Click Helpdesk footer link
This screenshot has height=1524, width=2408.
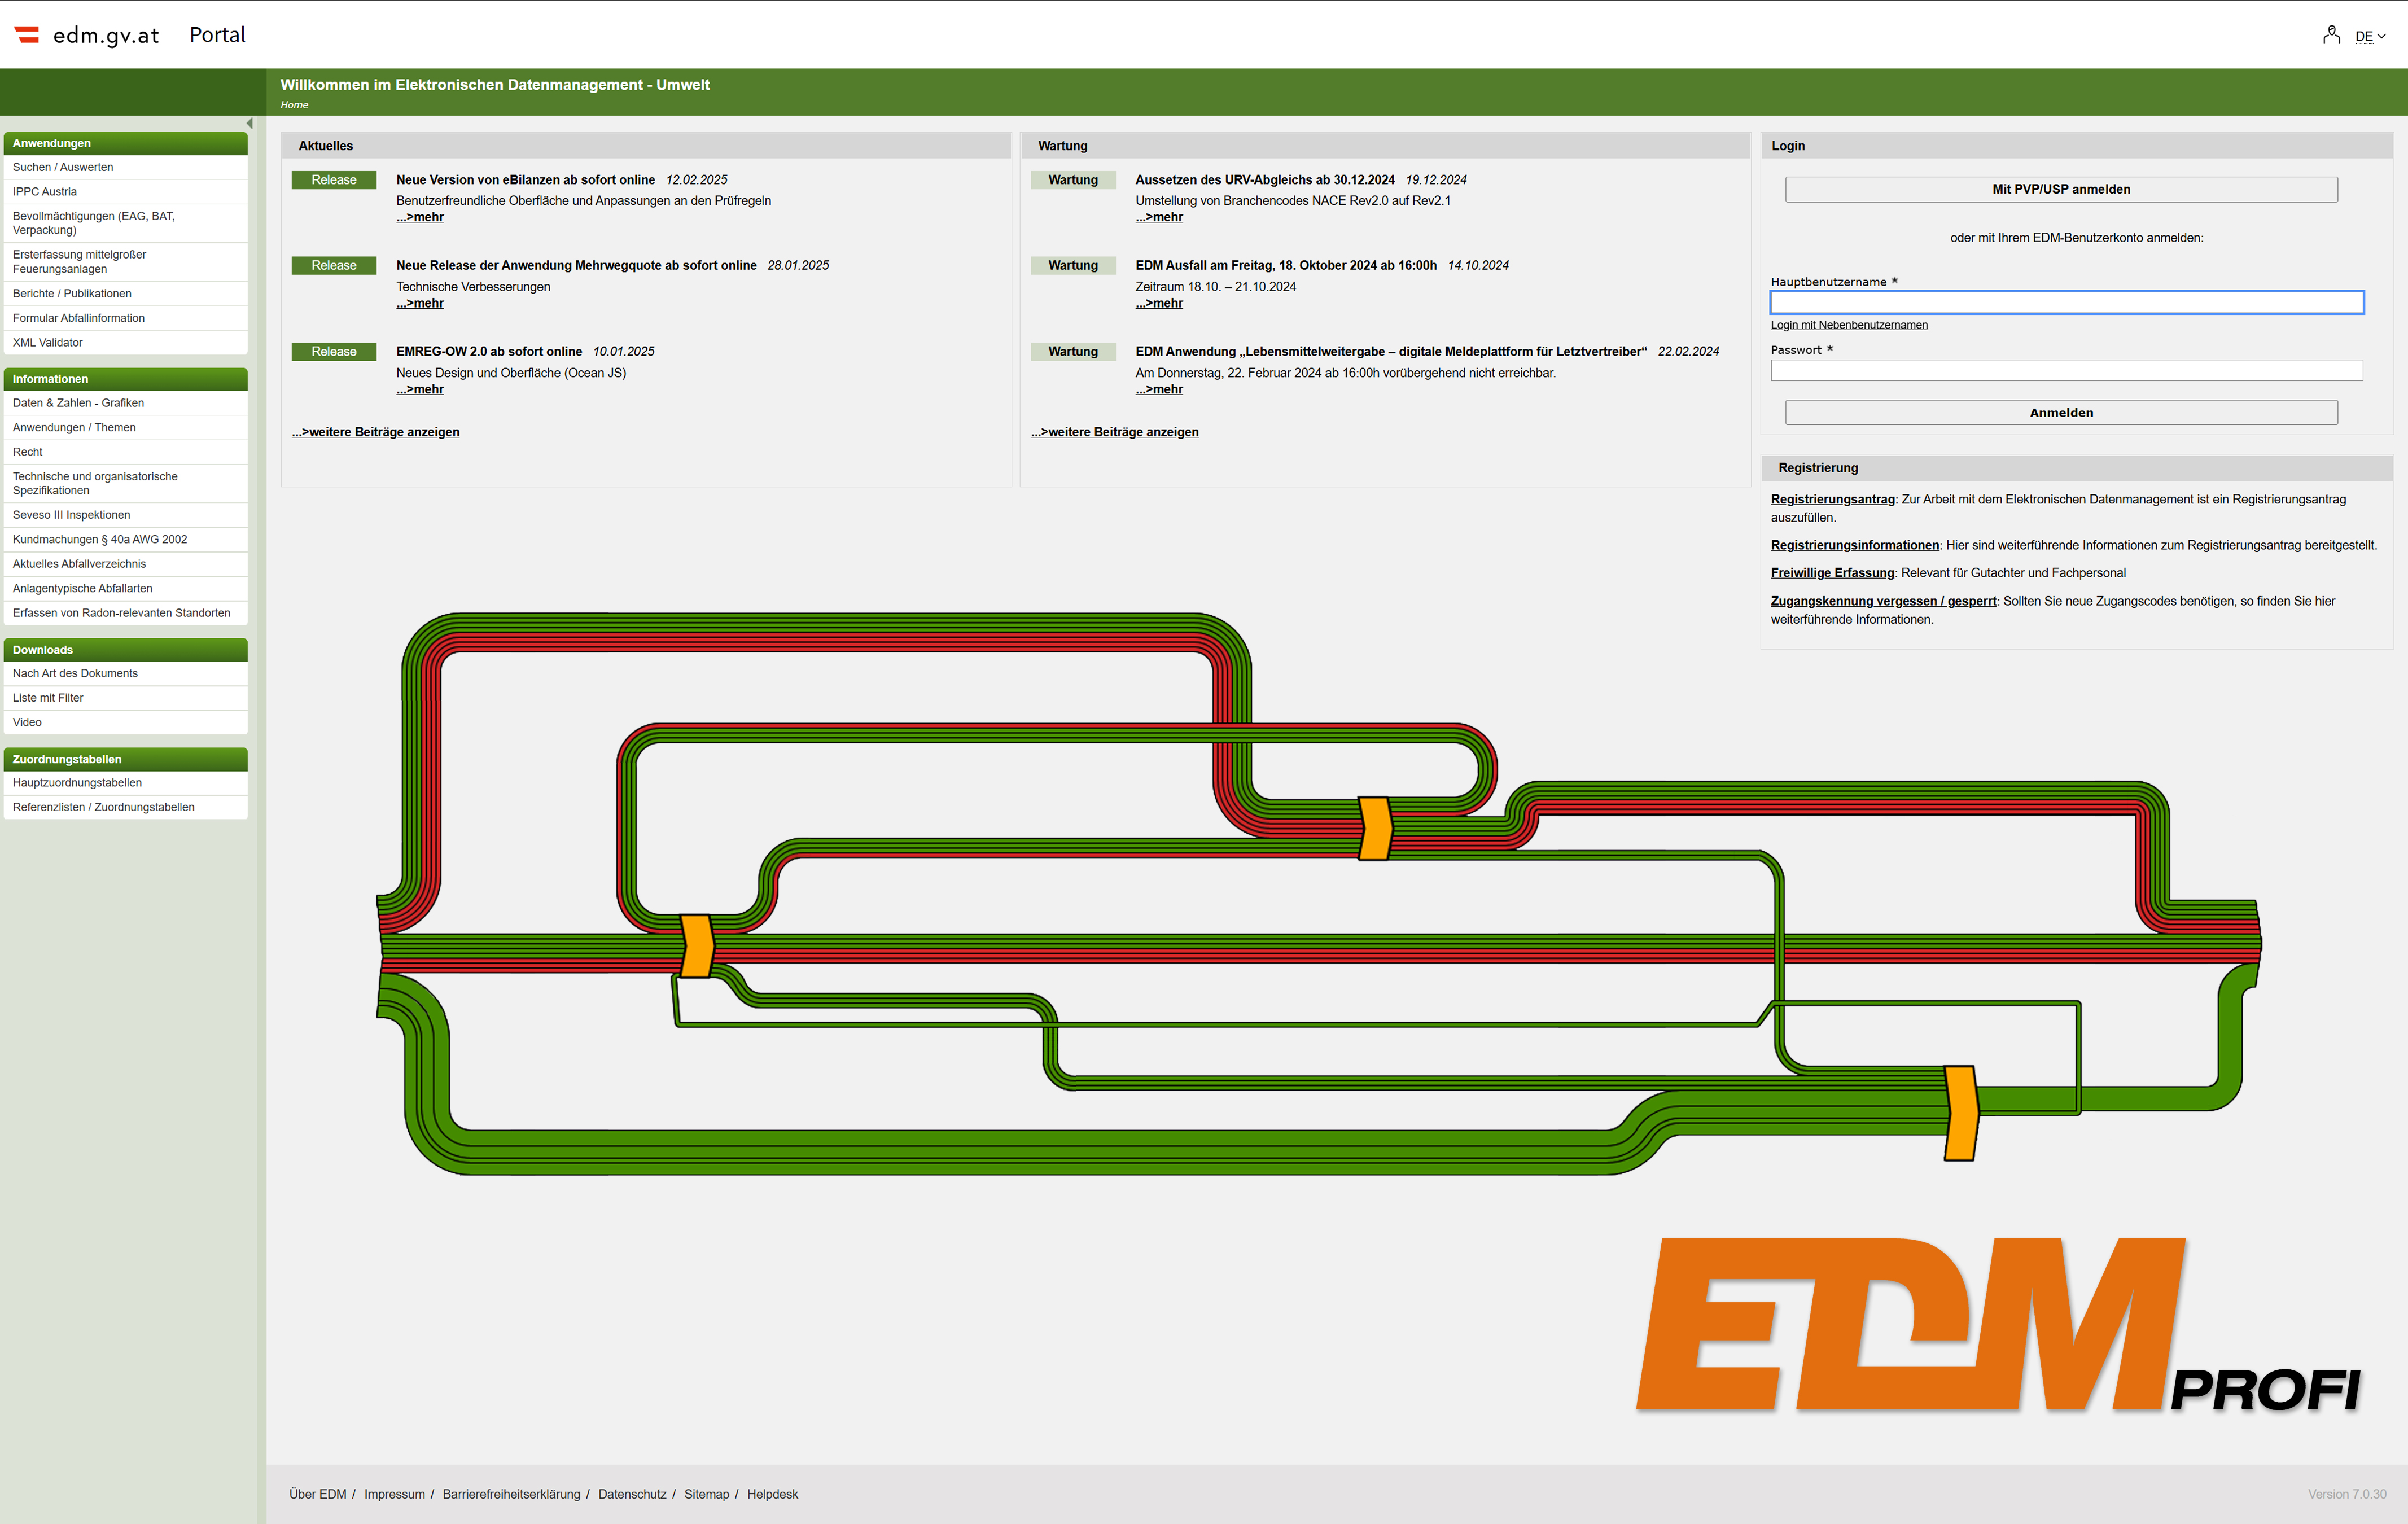click(x=772, y=1494)
